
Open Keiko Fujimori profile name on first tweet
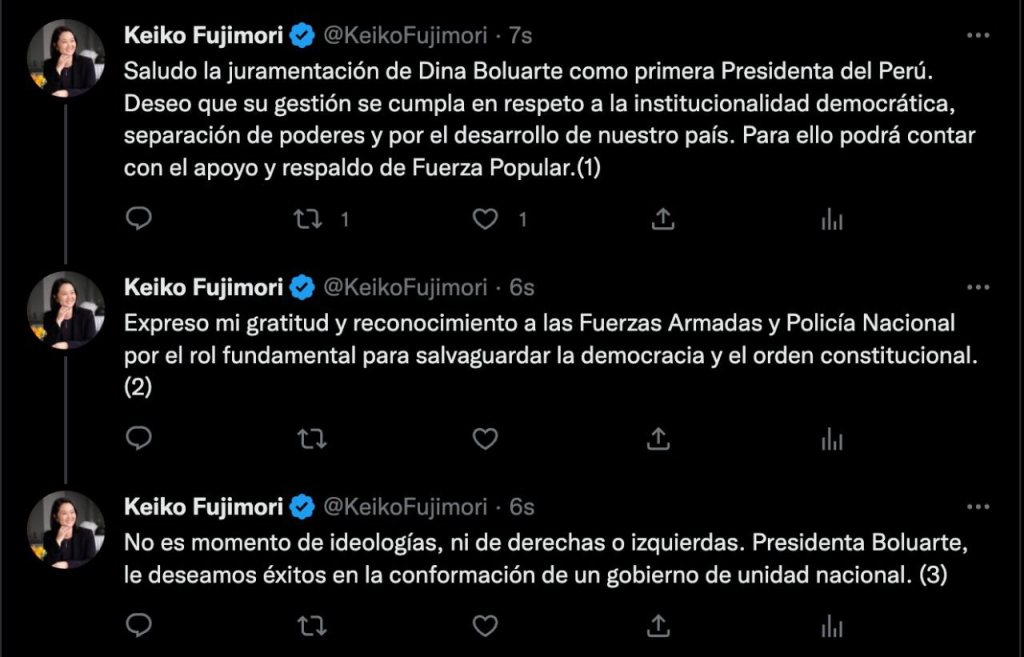point(203,36)
